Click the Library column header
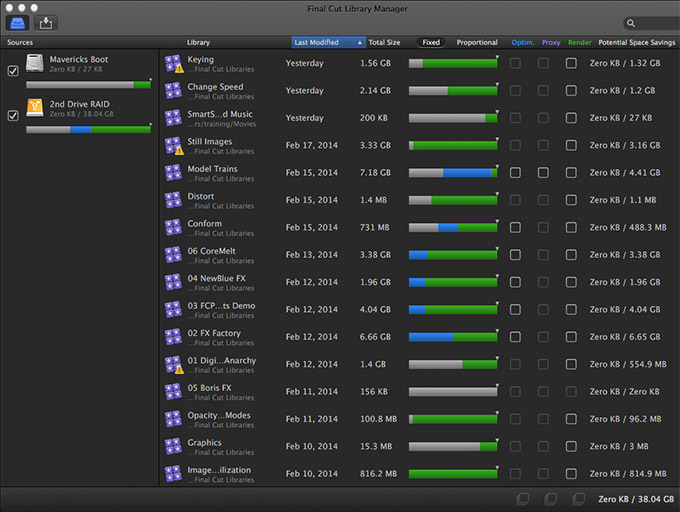 (198, 43)
